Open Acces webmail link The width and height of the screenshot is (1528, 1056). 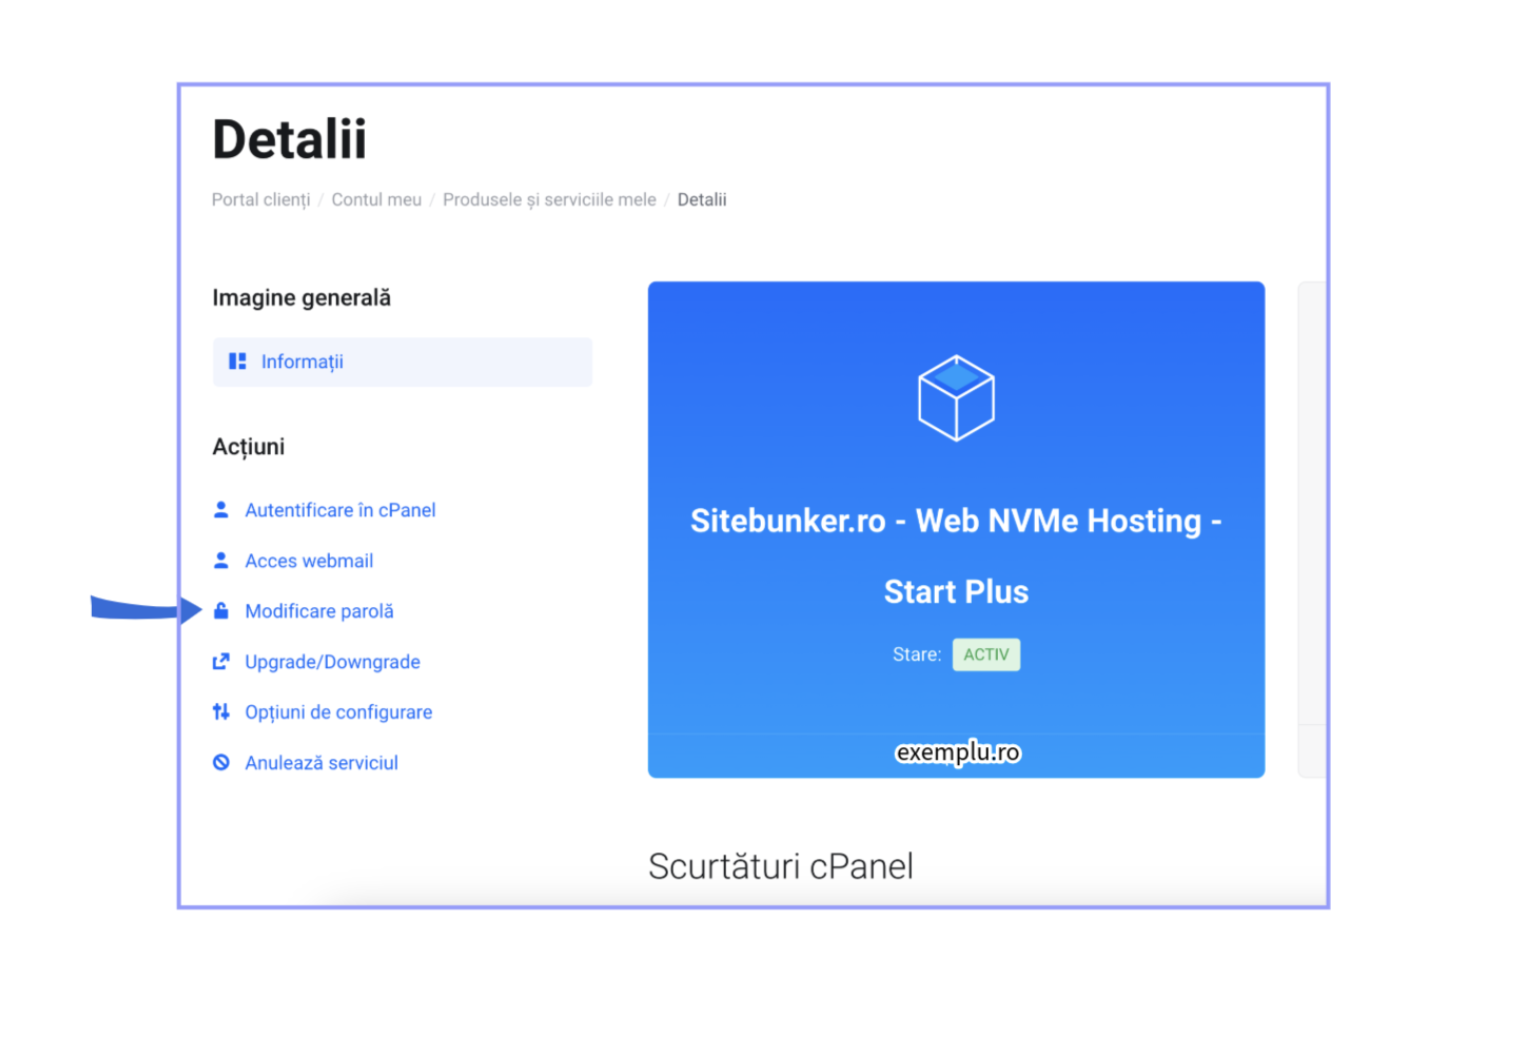pos(309,561)
